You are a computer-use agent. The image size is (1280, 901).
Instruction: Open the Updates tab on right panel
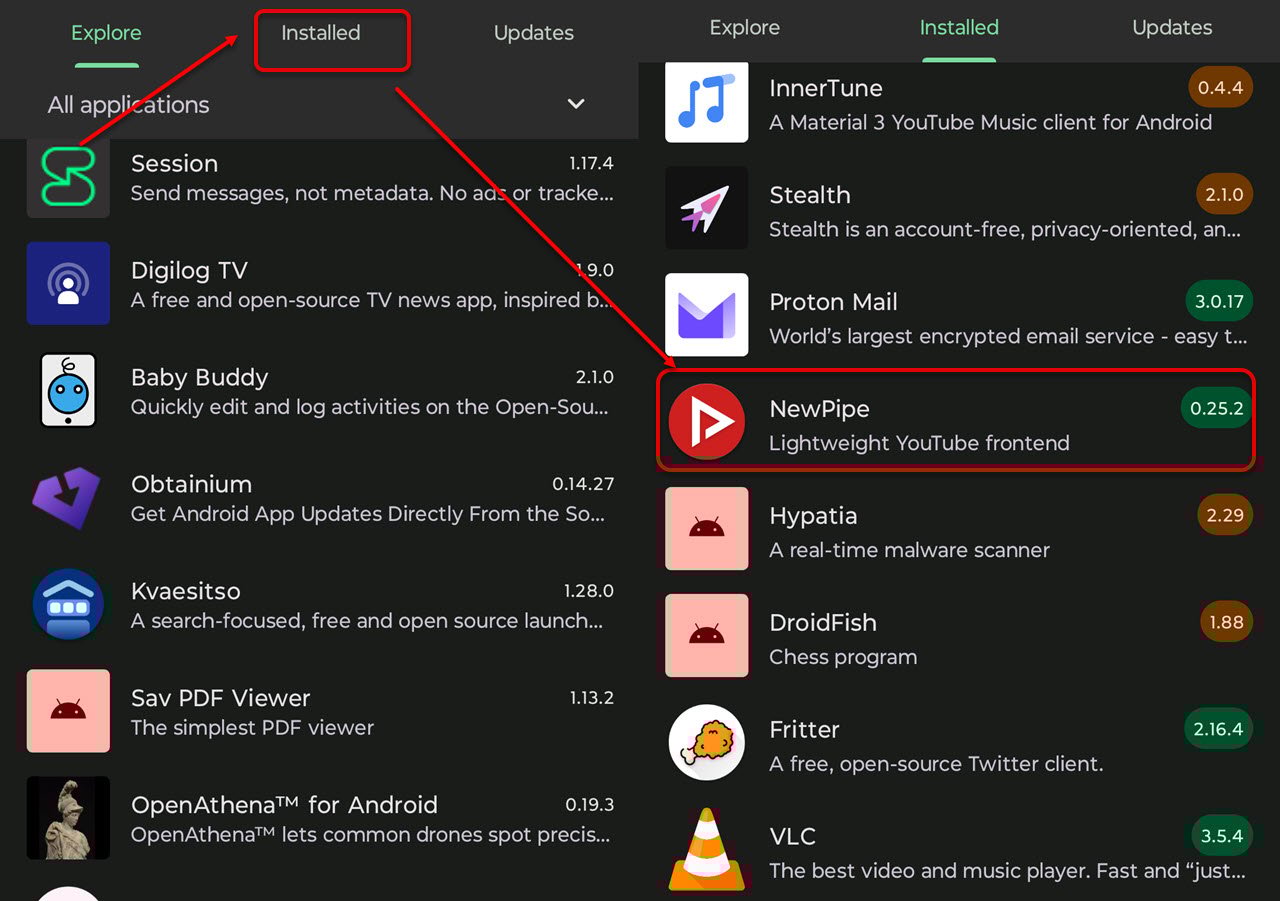pyautogui.click(x=1171, y=28)
